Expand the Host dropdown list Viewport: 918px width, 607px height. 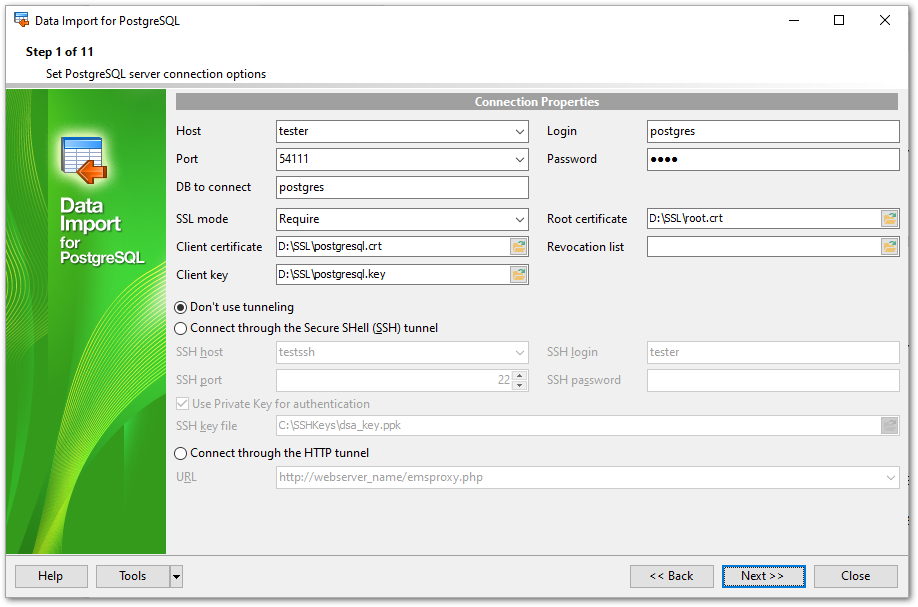pyautogui.click(x=520, y=131)
